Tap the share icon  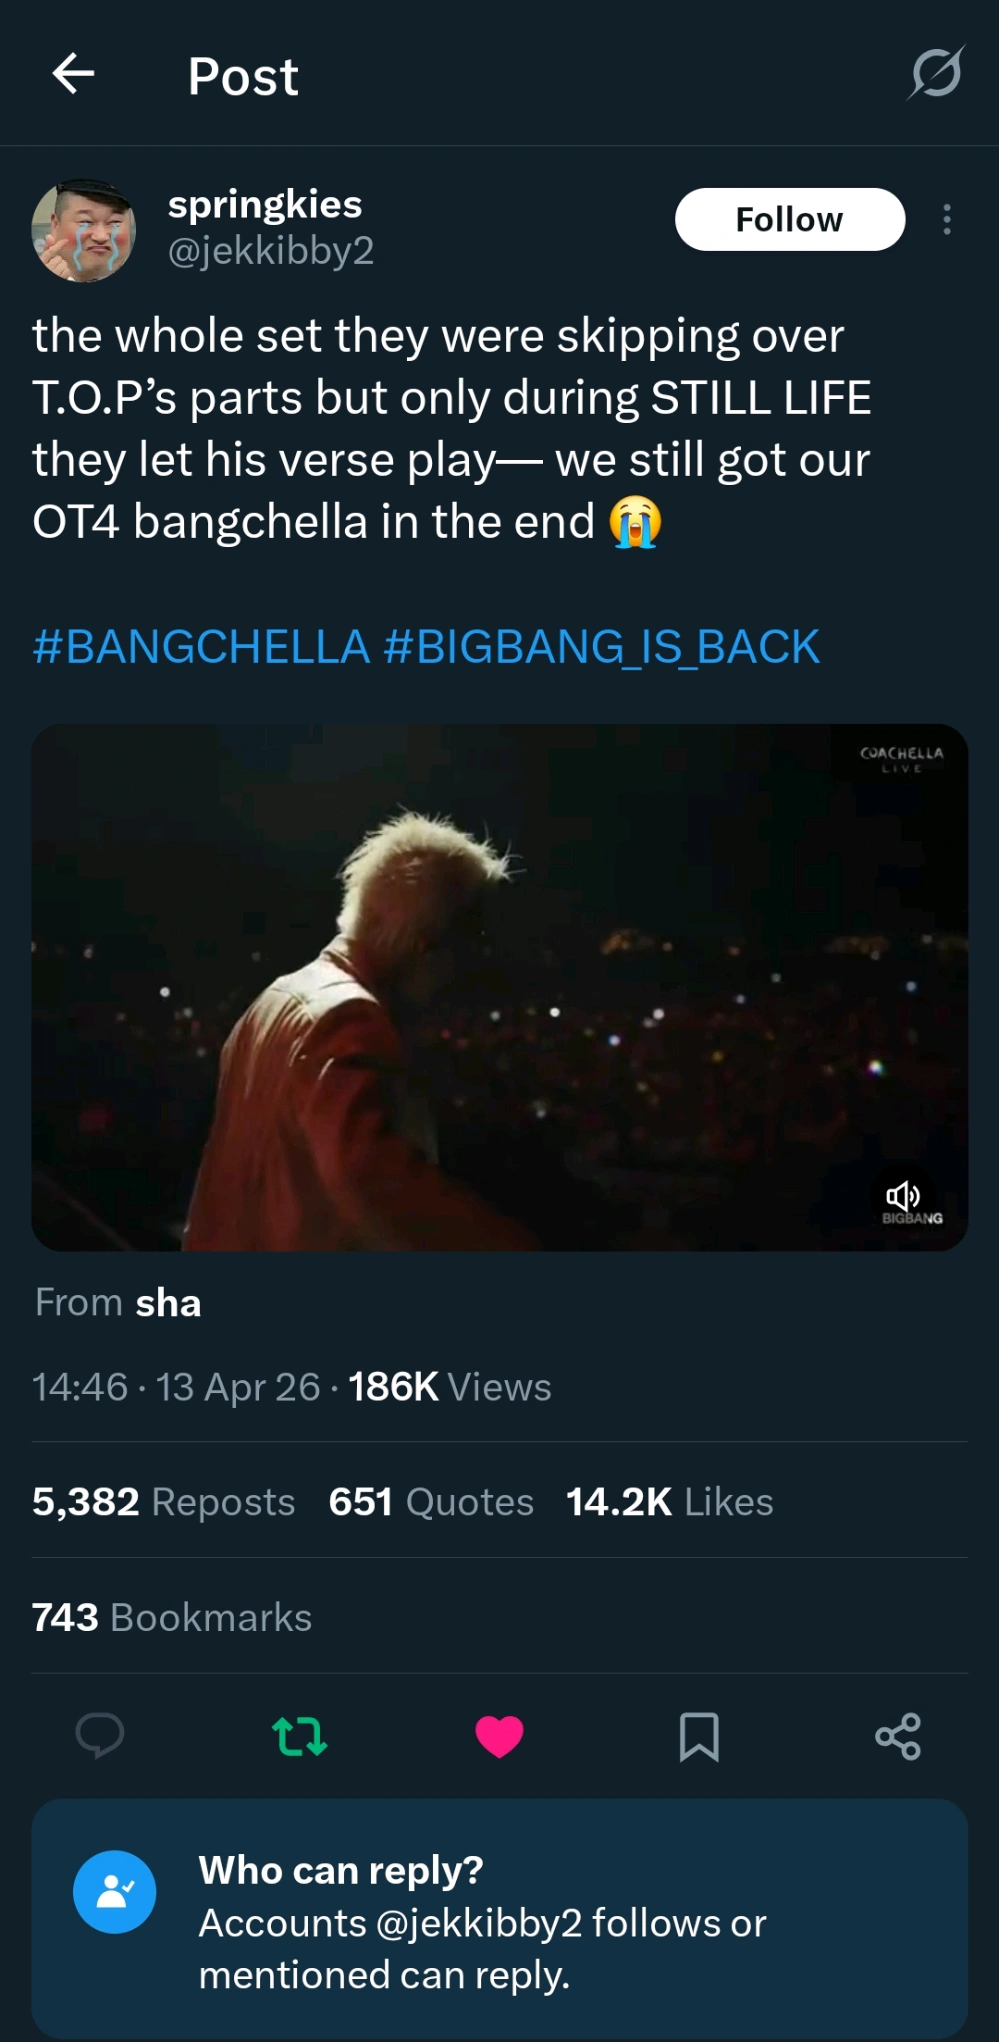(898, 1736)
